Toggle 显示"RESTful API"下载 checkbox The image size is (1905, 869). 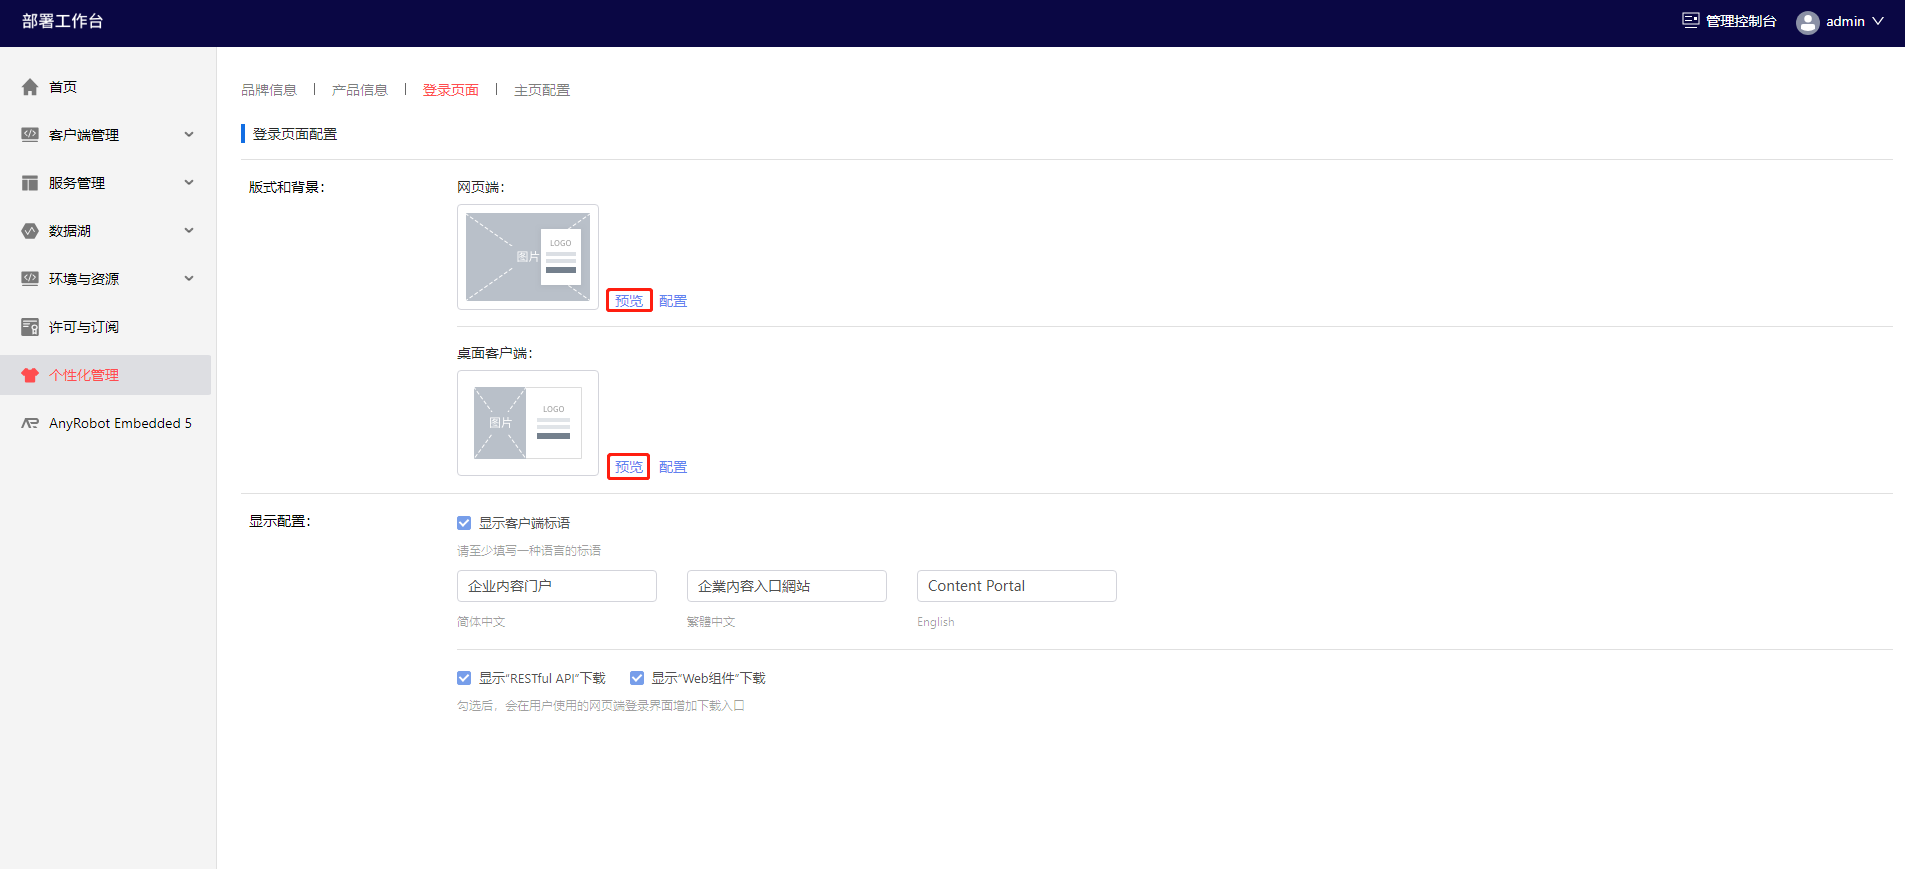click(464, 678)
